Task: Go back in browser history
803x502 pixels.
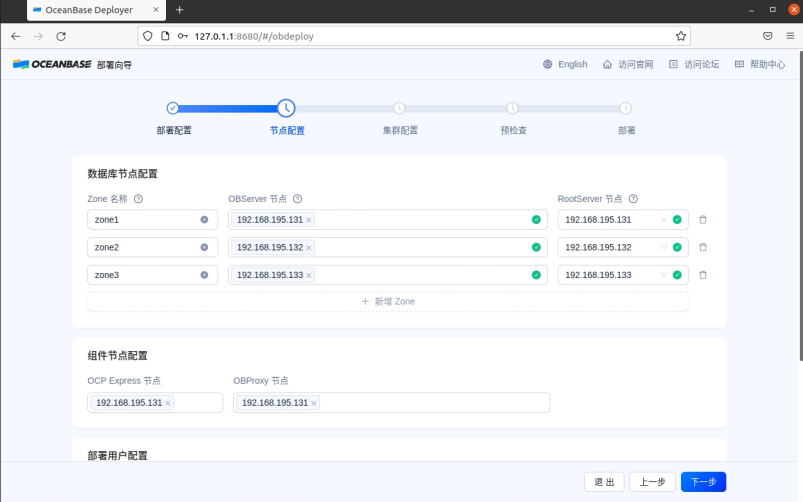Action: [x=16, y=36]
